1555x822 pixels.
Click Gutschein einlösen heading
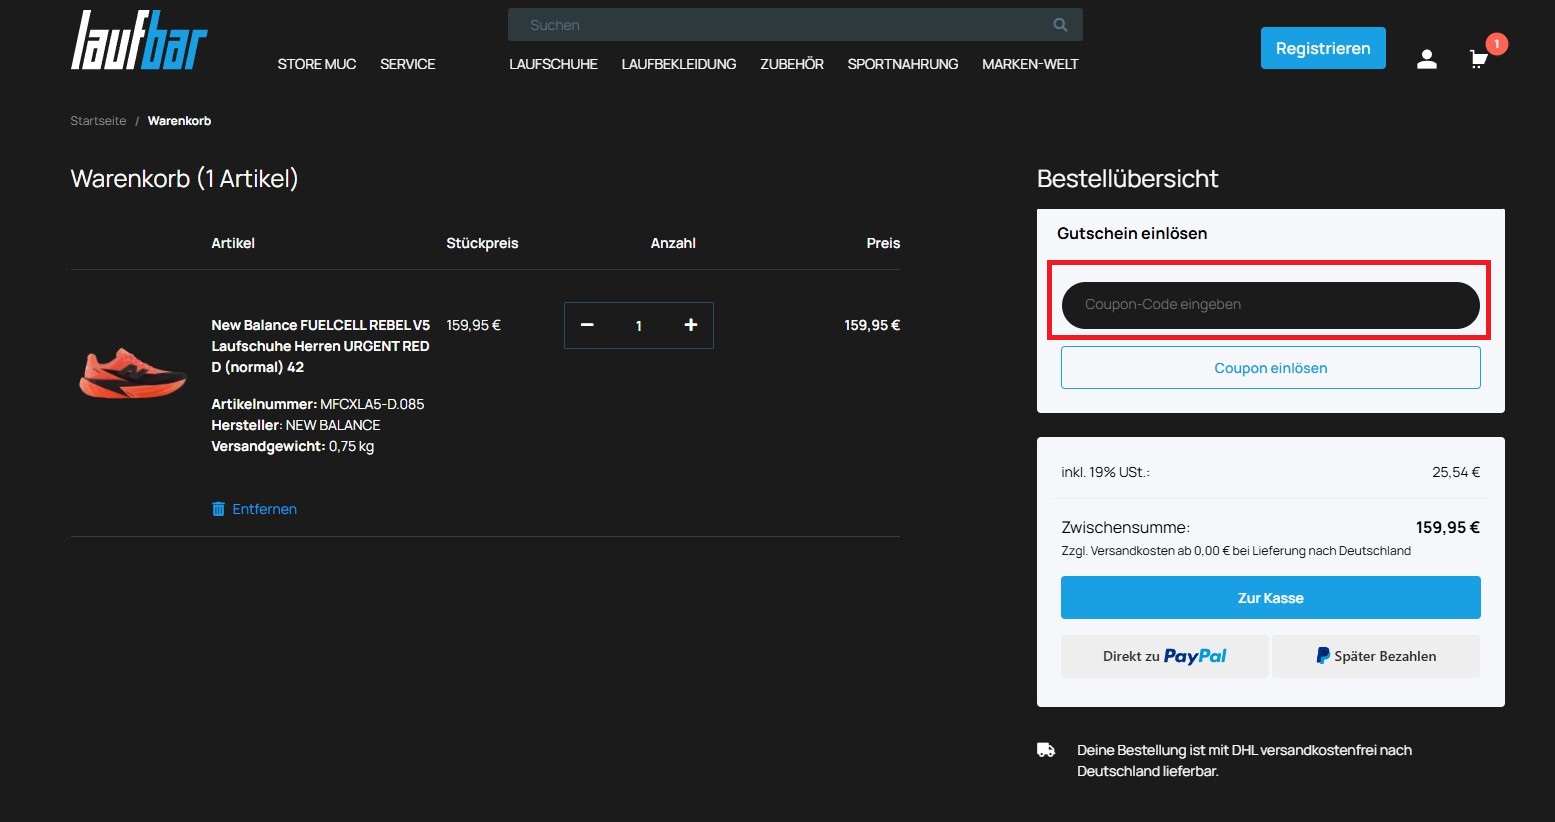[1132, 233]
